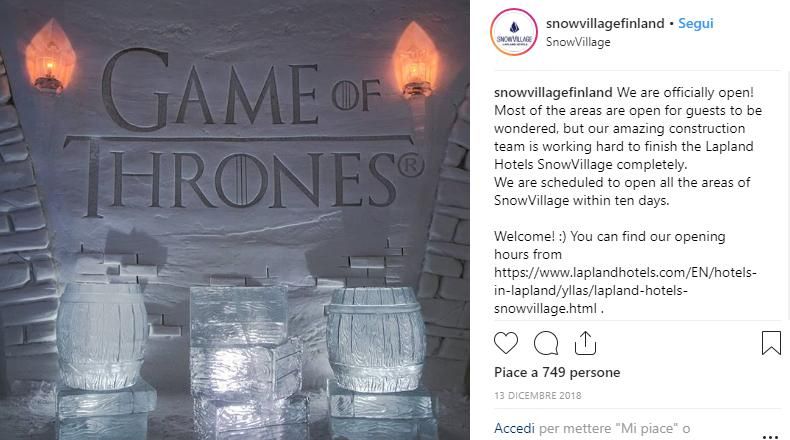Click the left glowing torch in the photo
The height and width of the screenshot is (440, 790).
[x=46, y=57]
